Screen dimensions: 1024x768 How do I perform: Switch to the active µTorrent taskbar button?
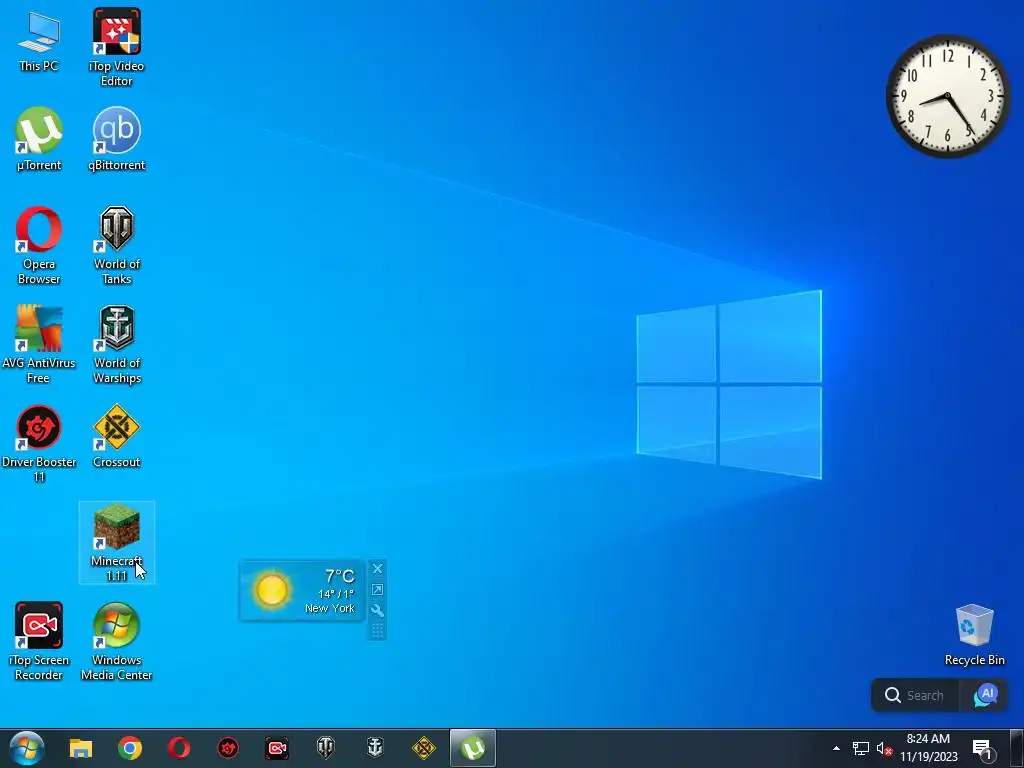(473, 748)
